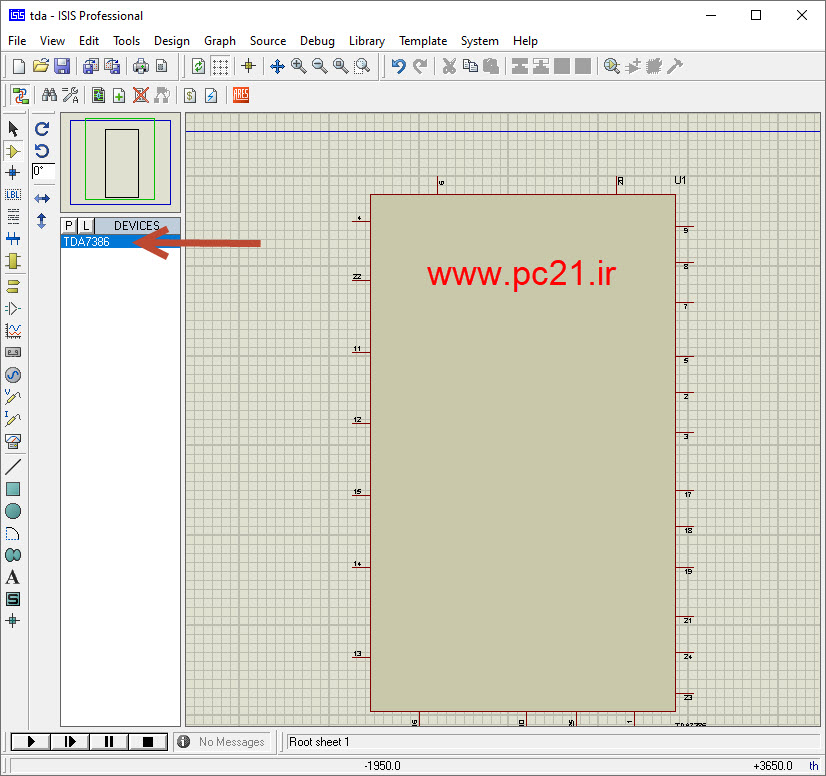Click the 'L' library manager button

(x=86, y=225)
